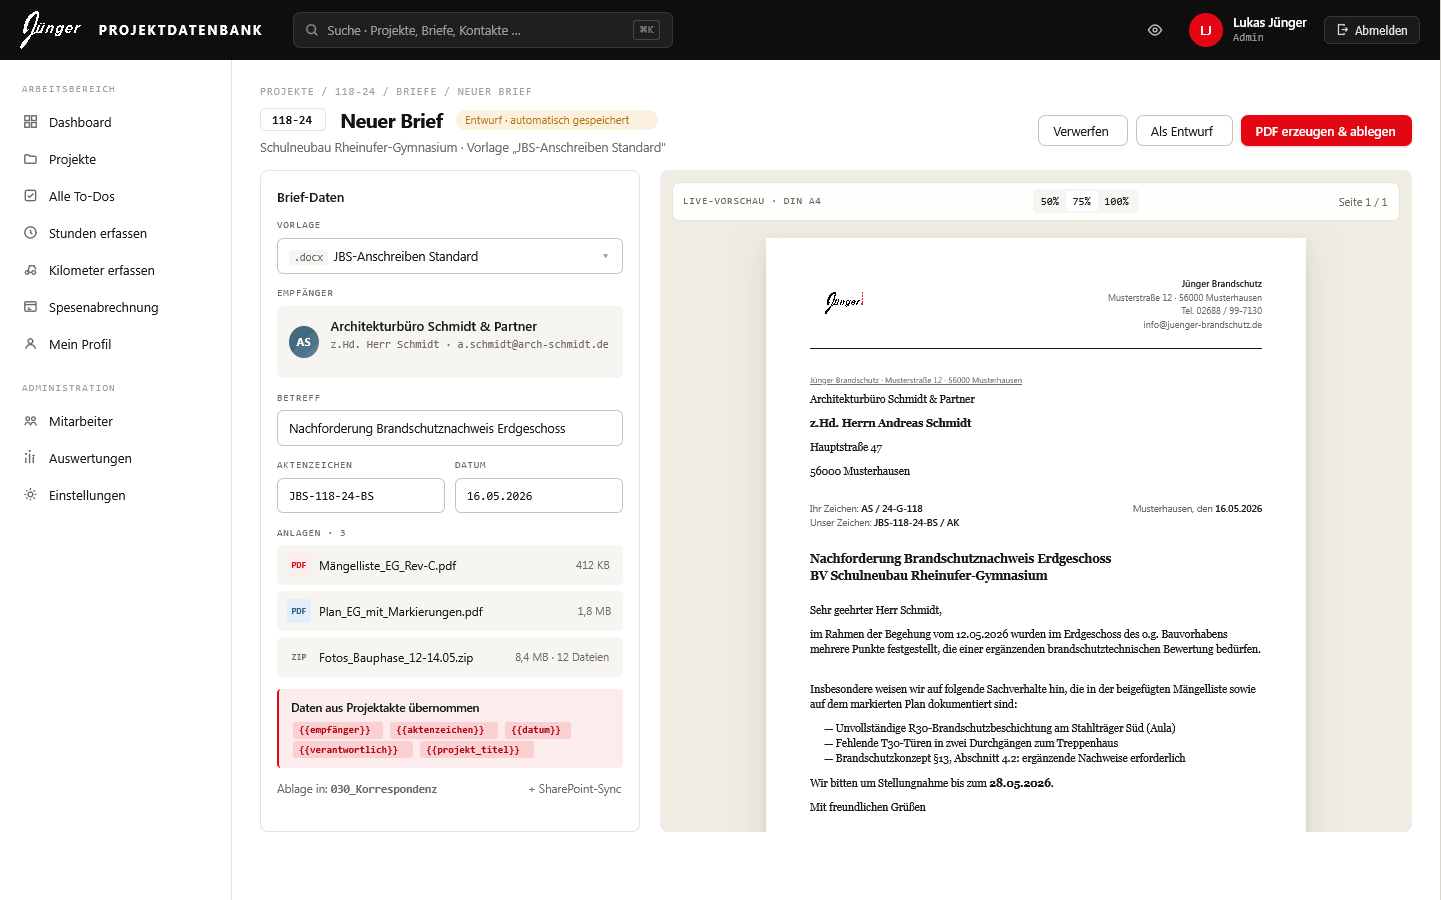Click the Spesenabrechnung card icon
1441x900 pixels.
point(30,307)
